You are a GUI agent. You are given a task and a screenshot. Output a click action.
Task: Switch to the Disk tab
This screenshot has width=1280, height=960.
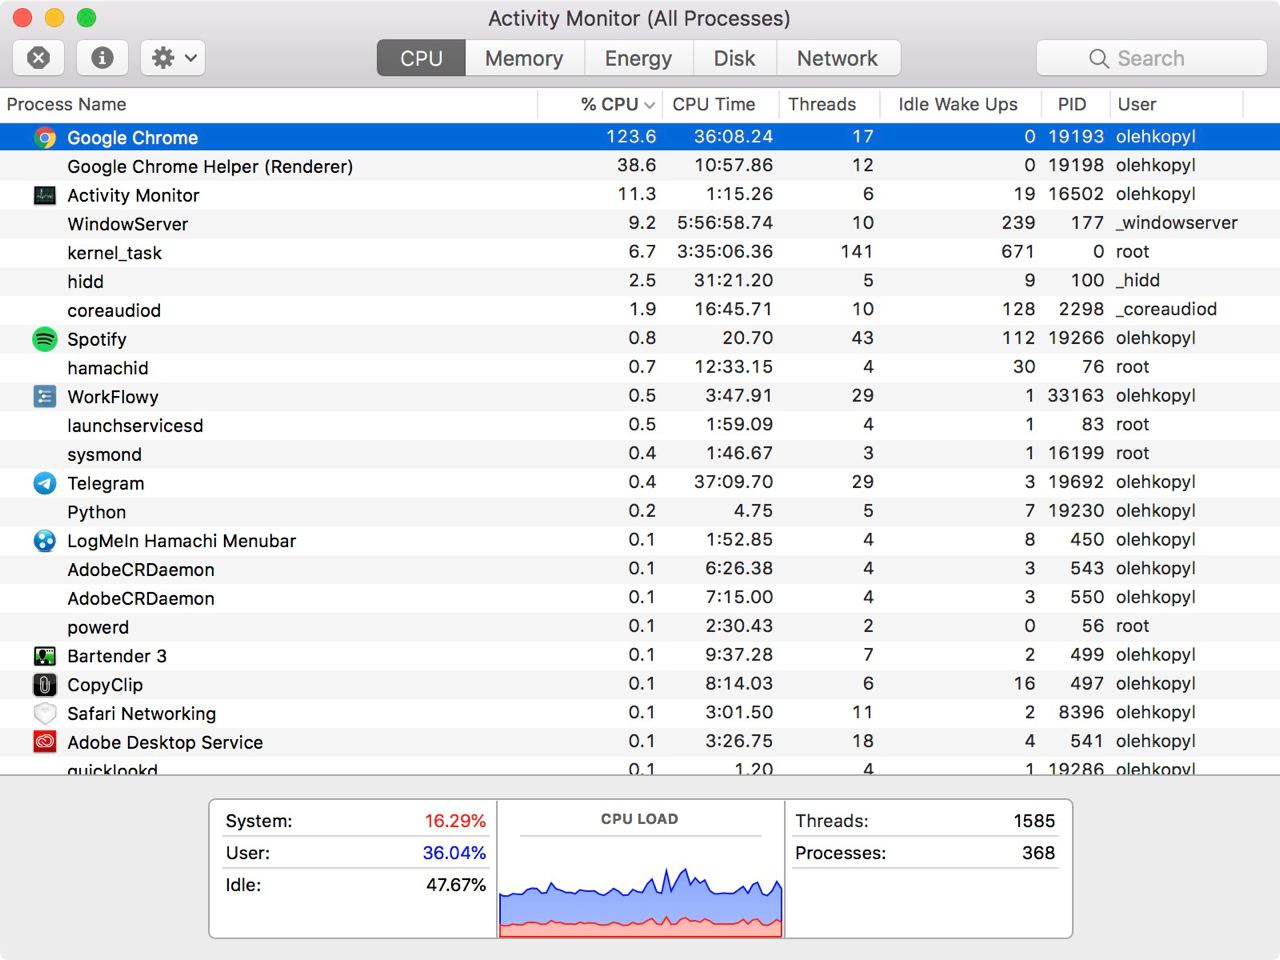point(734,58)
